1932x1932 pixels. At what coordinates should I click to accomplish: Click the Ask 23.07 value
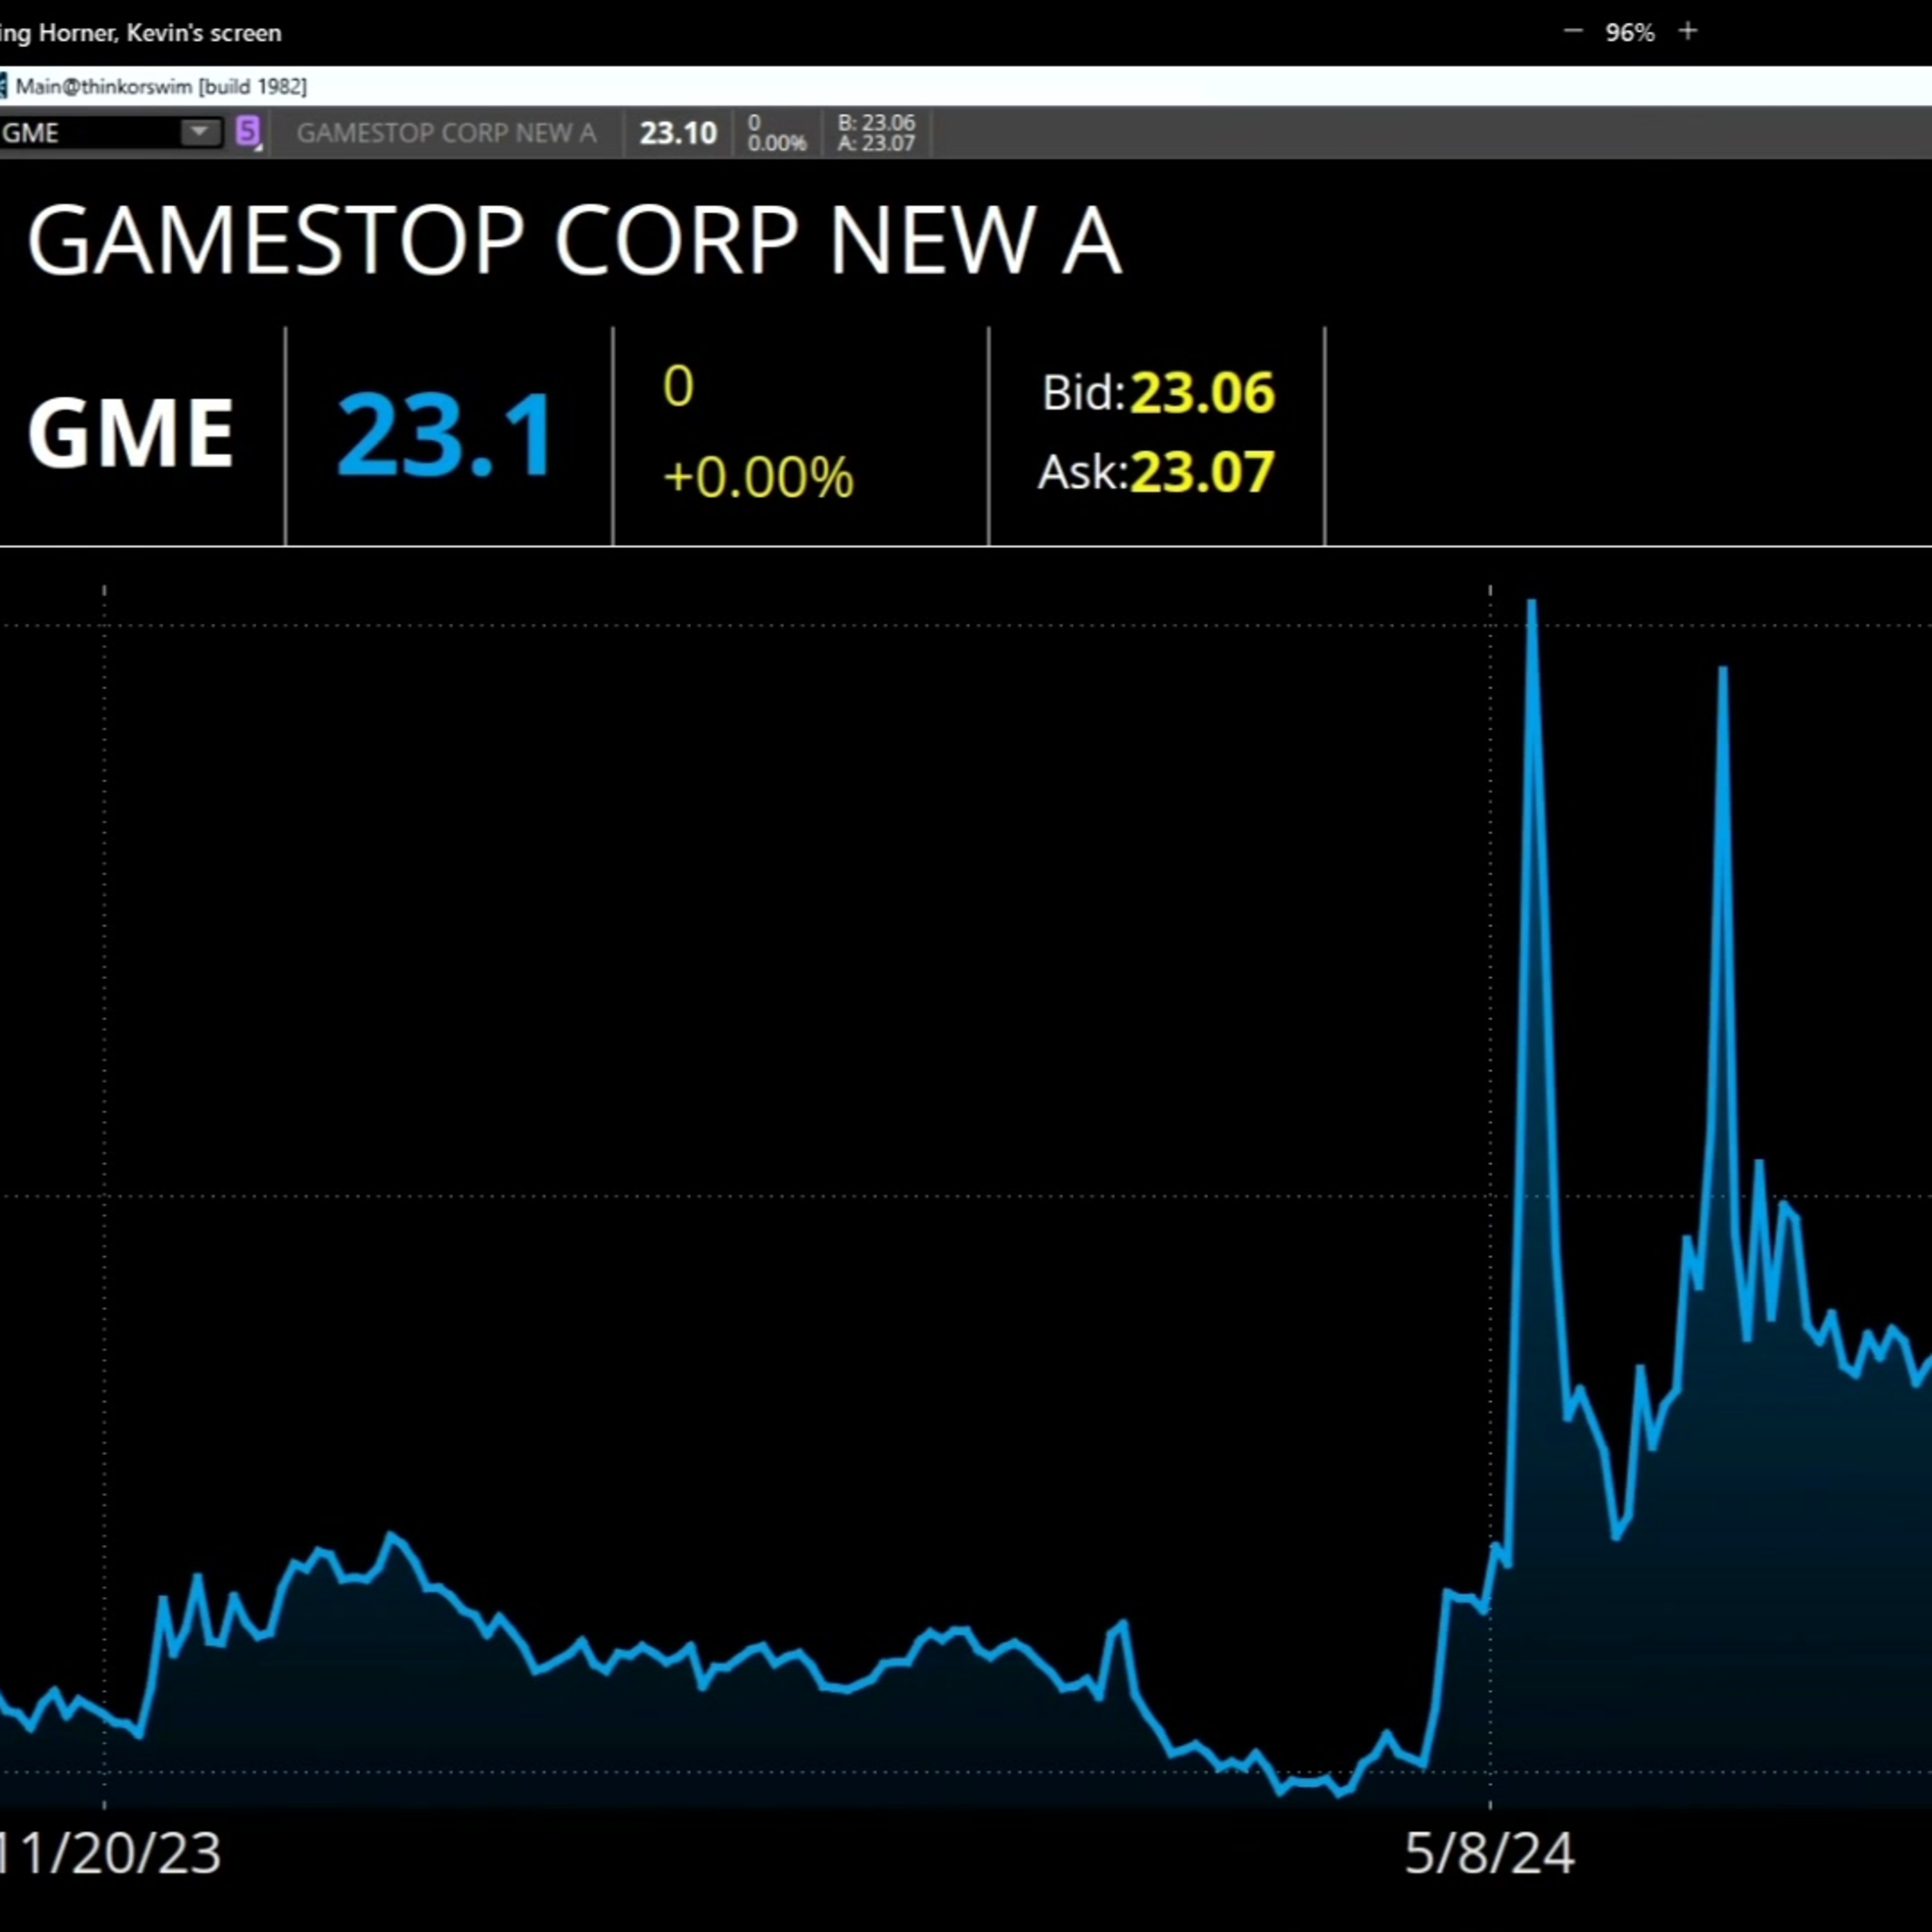pos(1203,472)
